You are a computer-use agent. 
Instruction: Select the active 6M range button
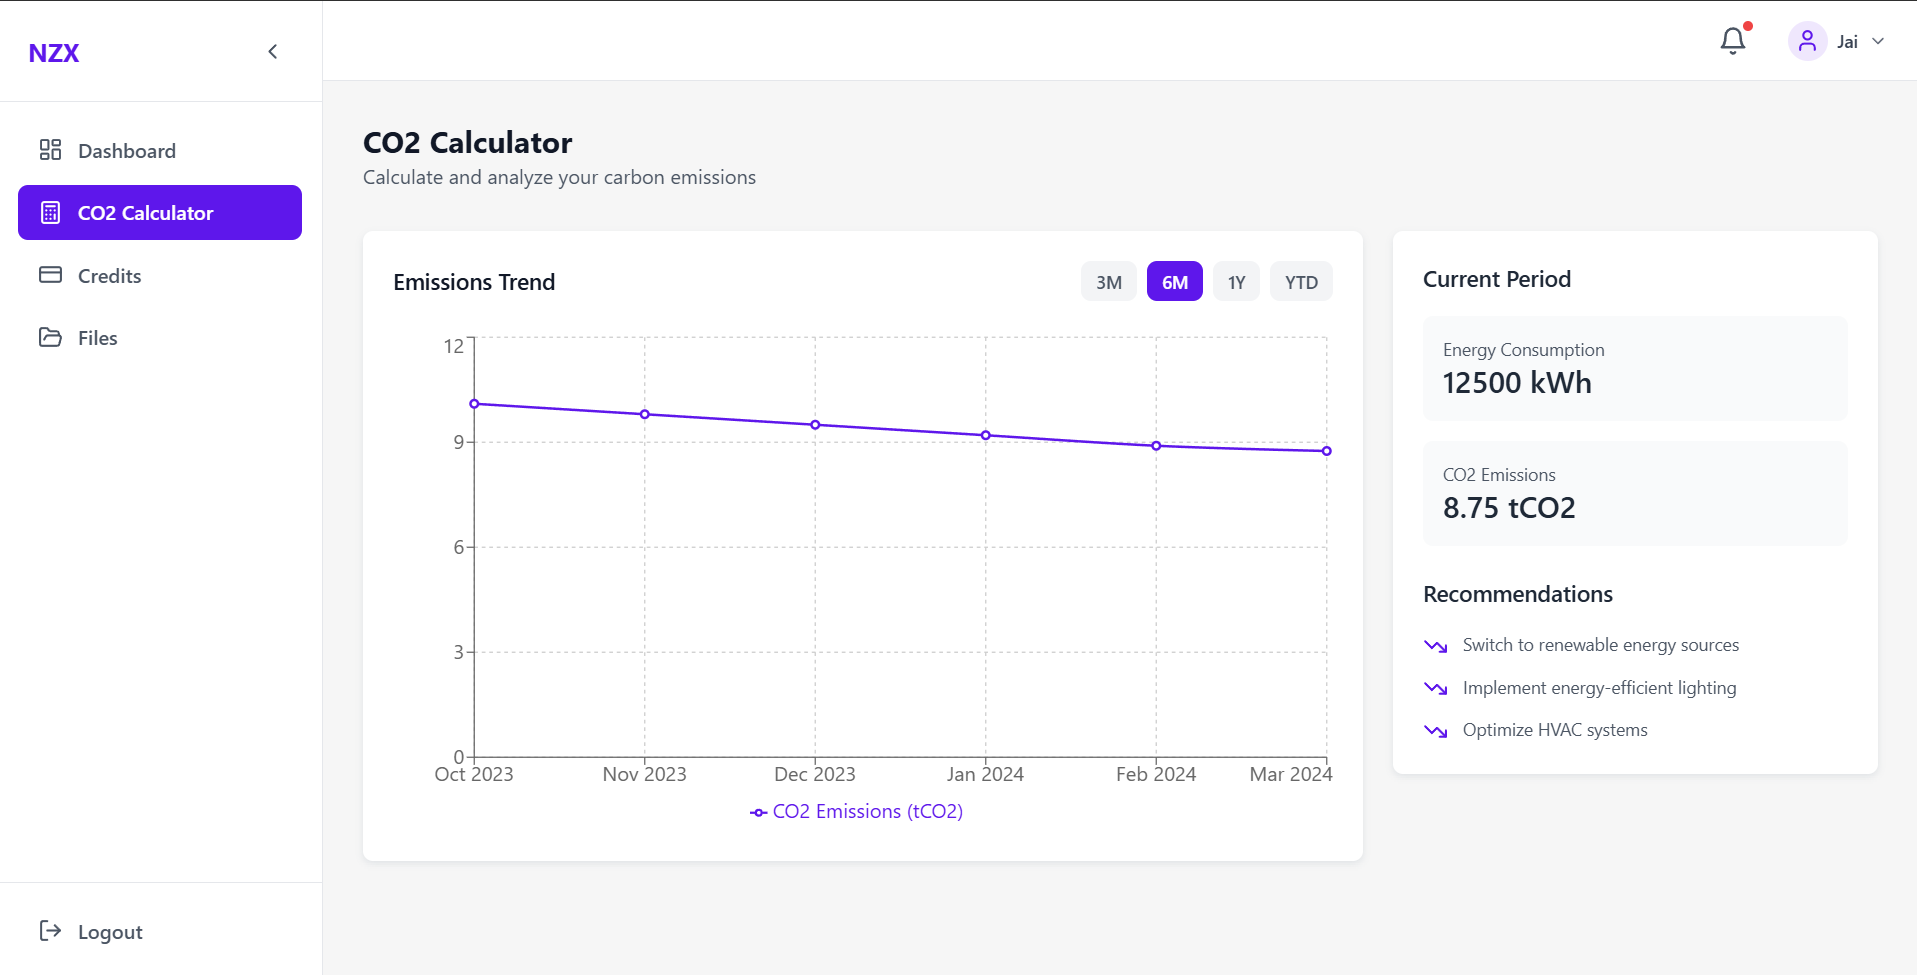(1174, 282)
